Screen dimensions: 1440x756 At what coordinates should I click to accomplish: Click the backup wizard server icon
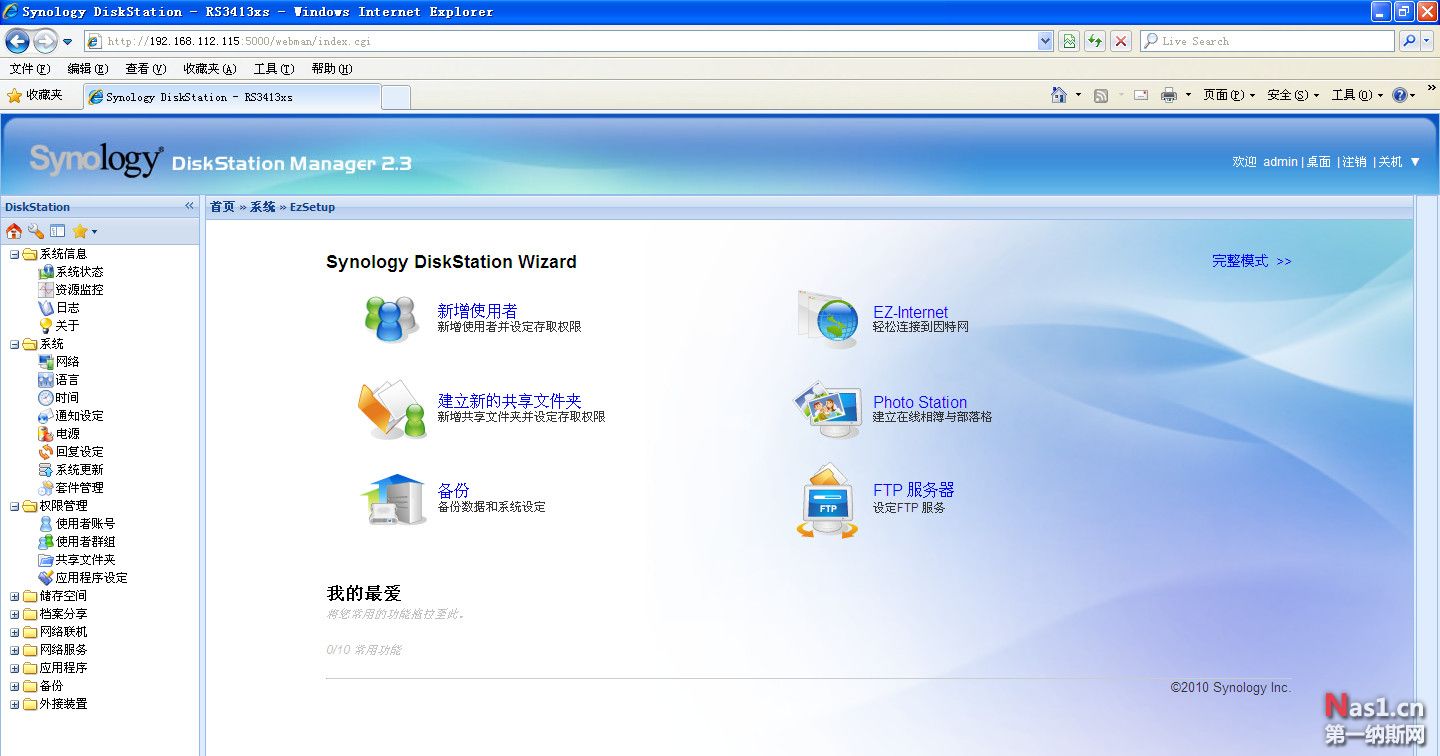[393, 500]
